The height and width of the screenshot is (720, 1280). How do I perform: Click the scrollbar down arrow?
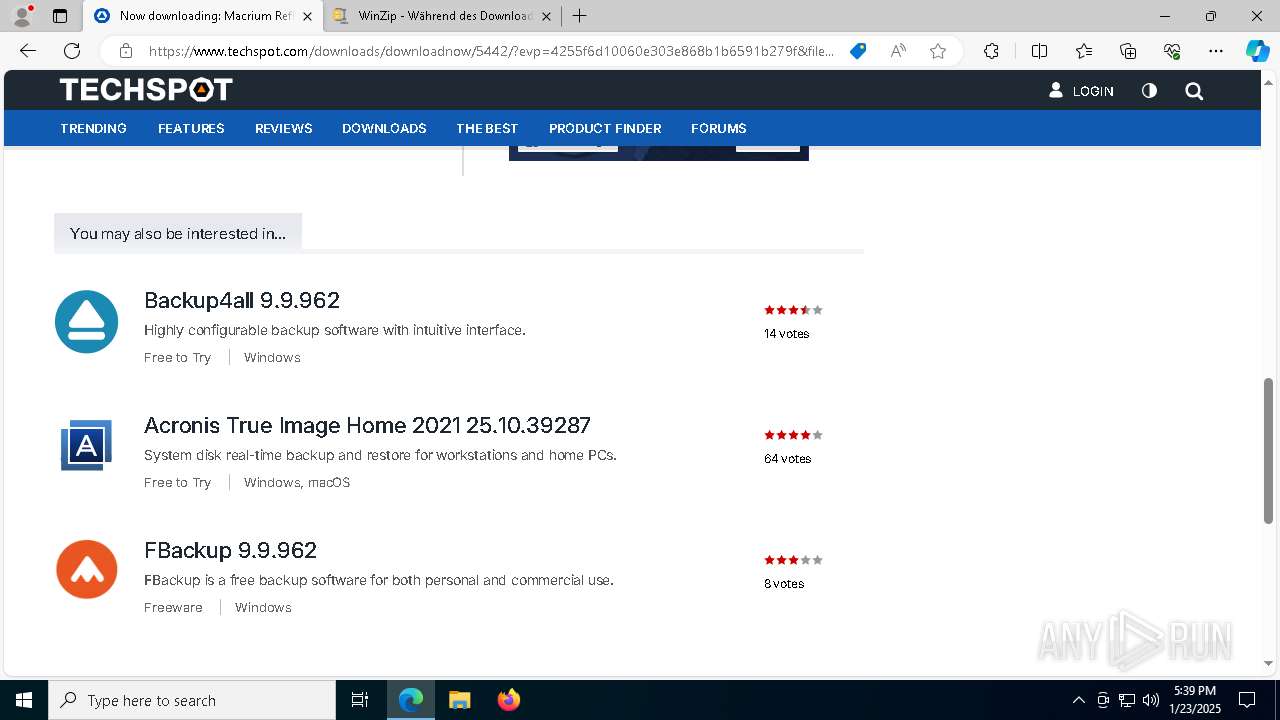[x=1269, y=663]
